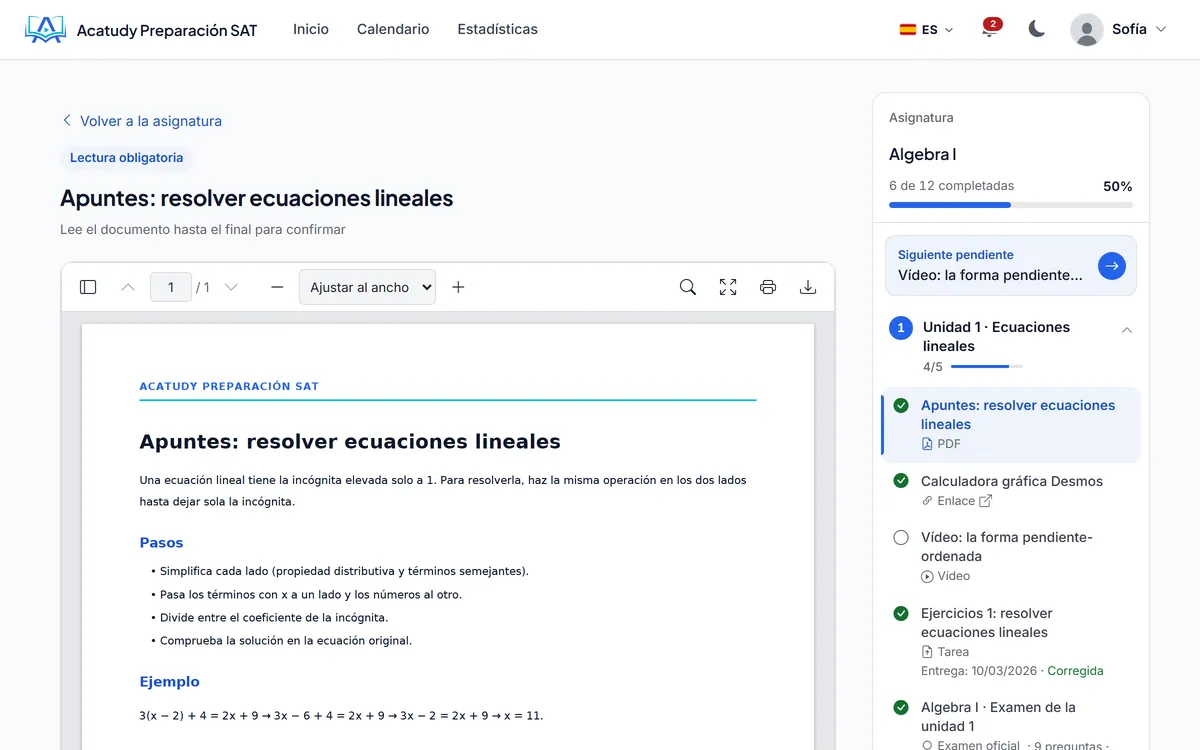The height and width of the screenshot is (750, 1200).
Task: Open the 'Ajustar al ancho' zoom dropdown
Action: 368,287
